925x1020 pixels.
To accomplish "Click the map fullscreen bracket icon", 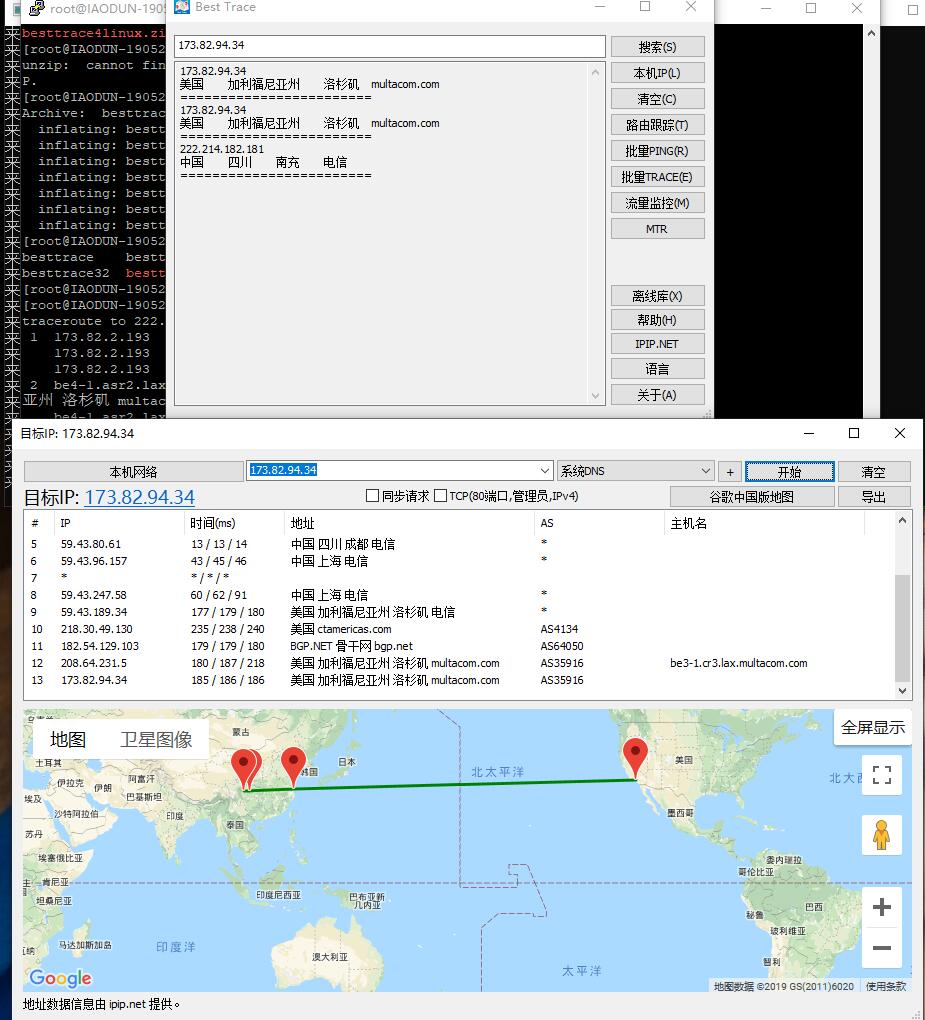I will point(881,775).
